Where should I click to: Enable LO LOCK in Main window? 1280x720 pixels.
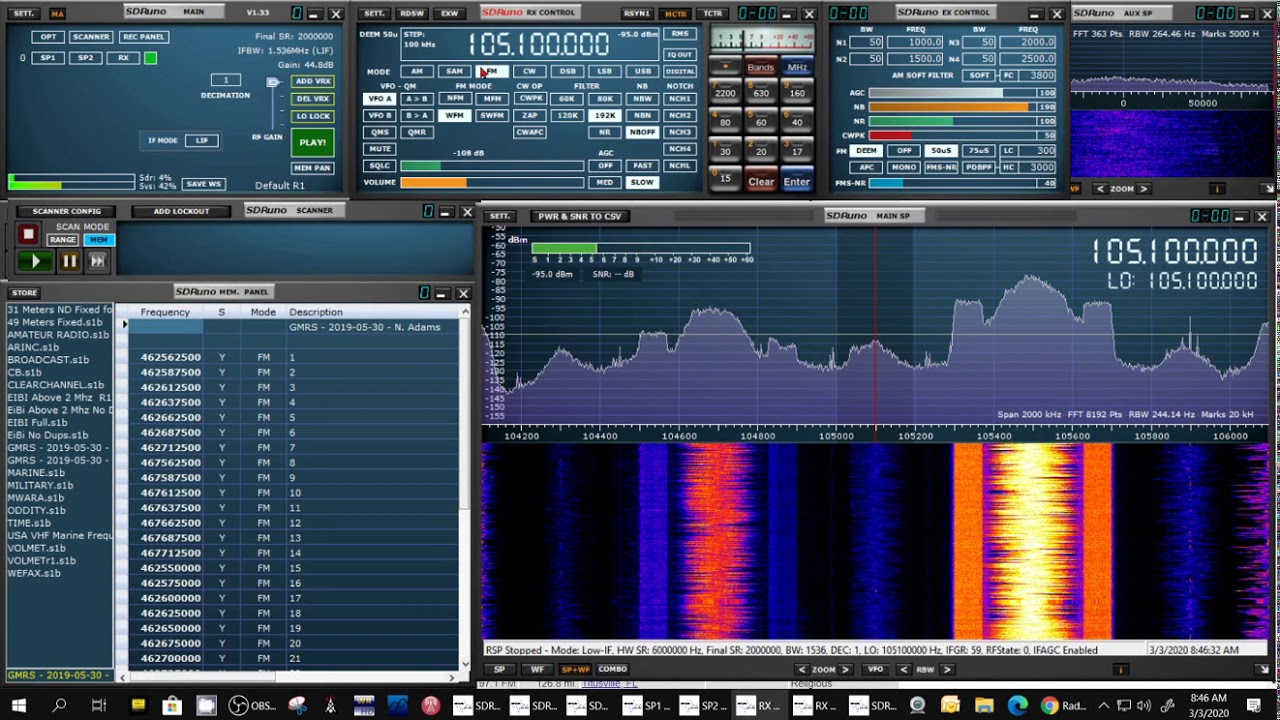tap(313, 116)
